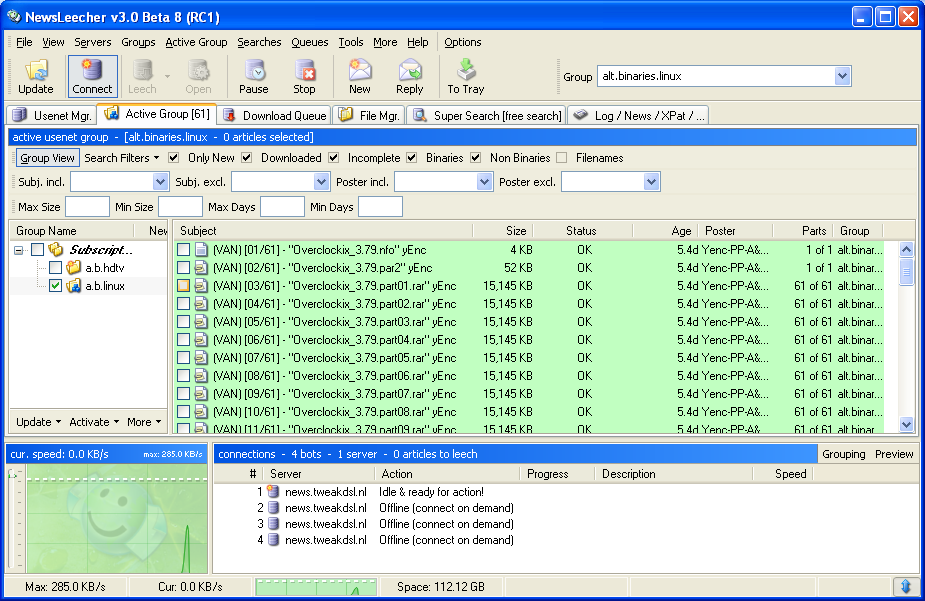Click the server icon for connection 4
The image size is (925, 601).
click(273, 540)
